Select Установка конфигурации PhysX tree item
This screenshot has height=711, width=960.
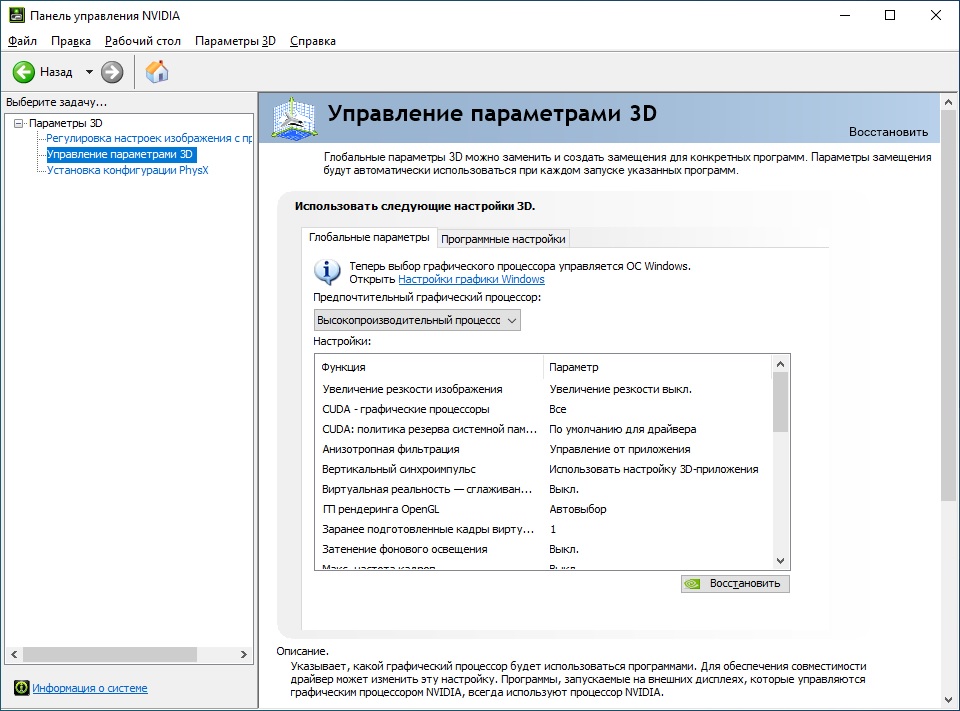127,170
